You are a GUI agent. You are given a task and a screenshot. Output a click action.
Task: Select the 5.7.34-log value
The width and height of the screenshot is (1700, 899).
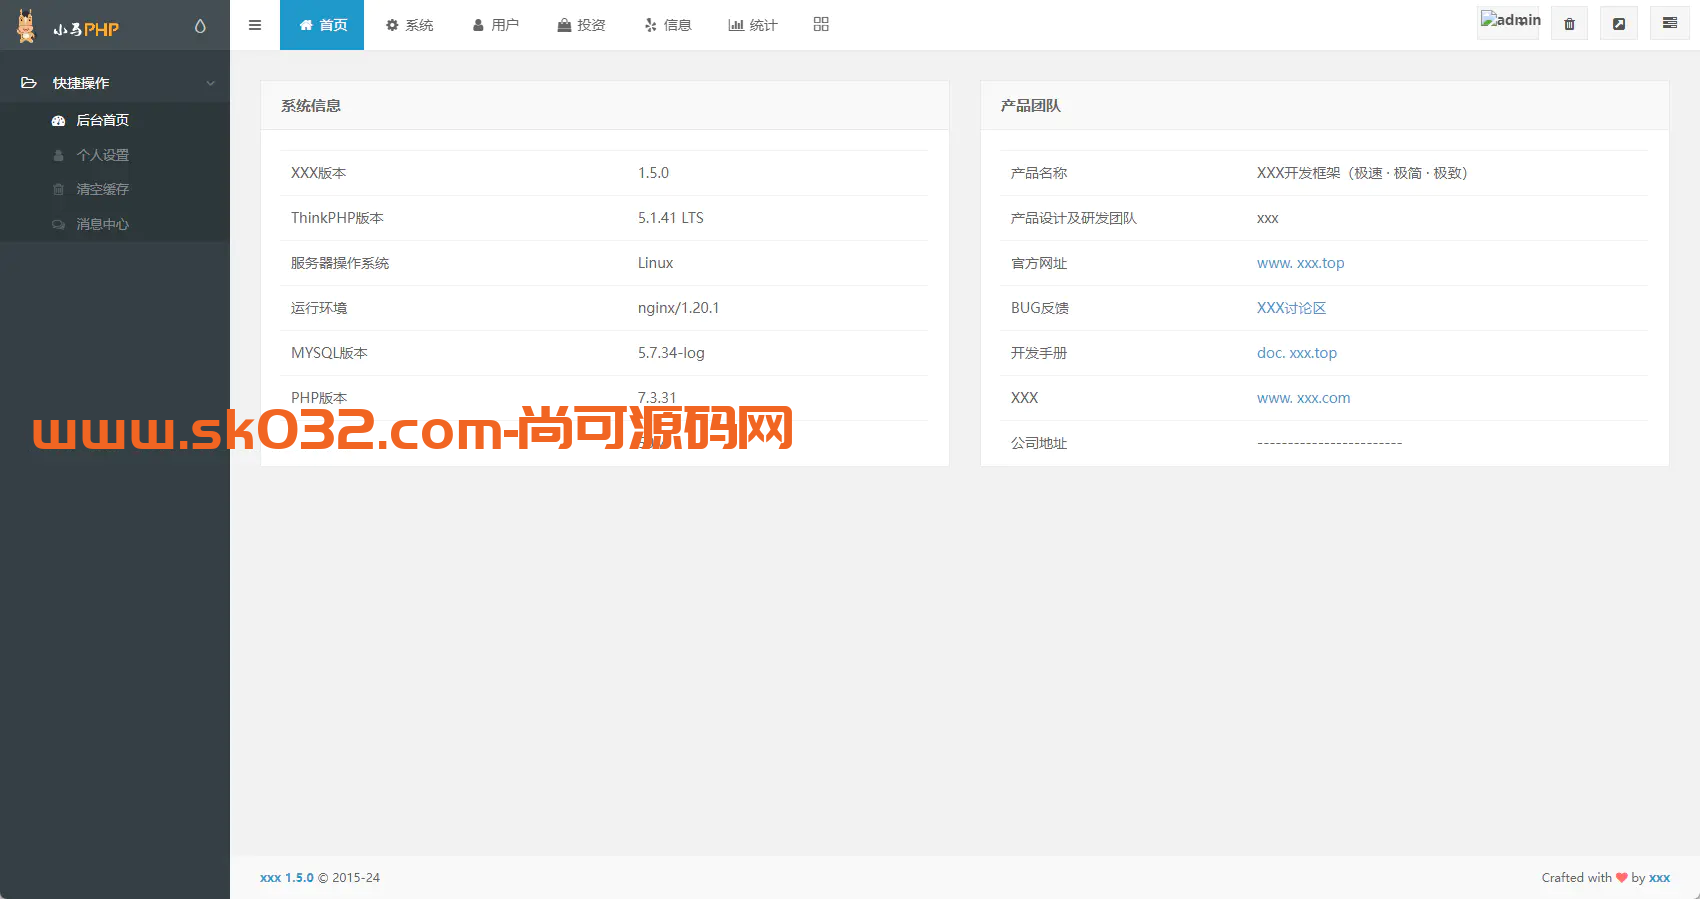[671, 353]
